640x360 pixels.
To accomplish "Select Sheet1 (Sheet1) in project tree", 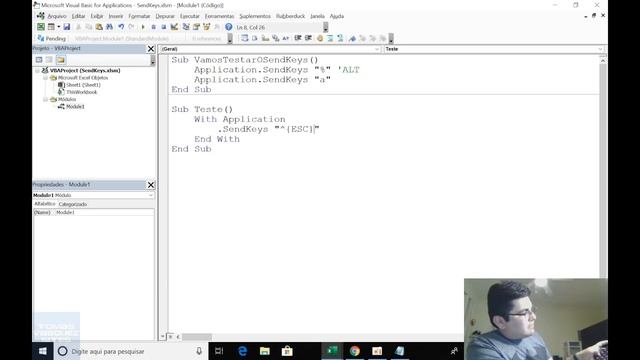I will pyautogui.click(x=83, y=85).
